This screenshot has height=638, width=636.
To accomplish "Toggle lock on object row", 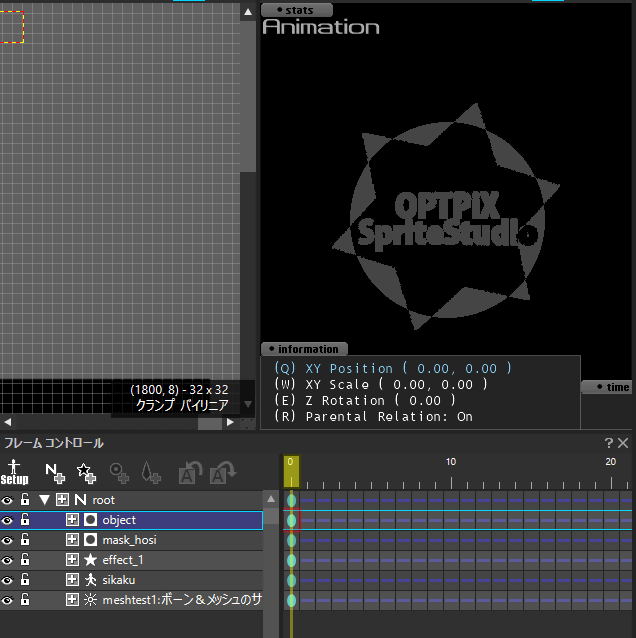I will tap(25, 519).
